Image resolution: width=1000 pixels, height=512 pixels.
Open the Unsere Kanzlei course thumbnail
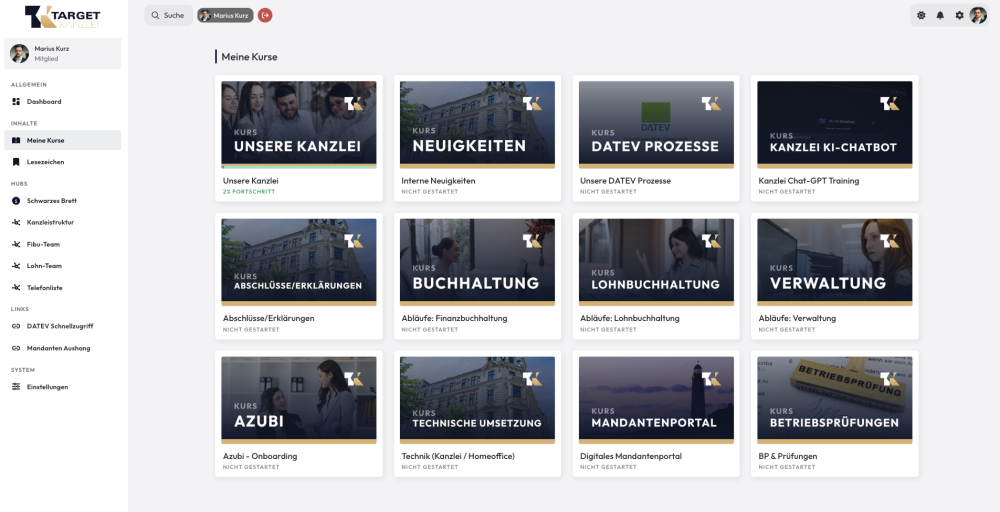point(298,124)
